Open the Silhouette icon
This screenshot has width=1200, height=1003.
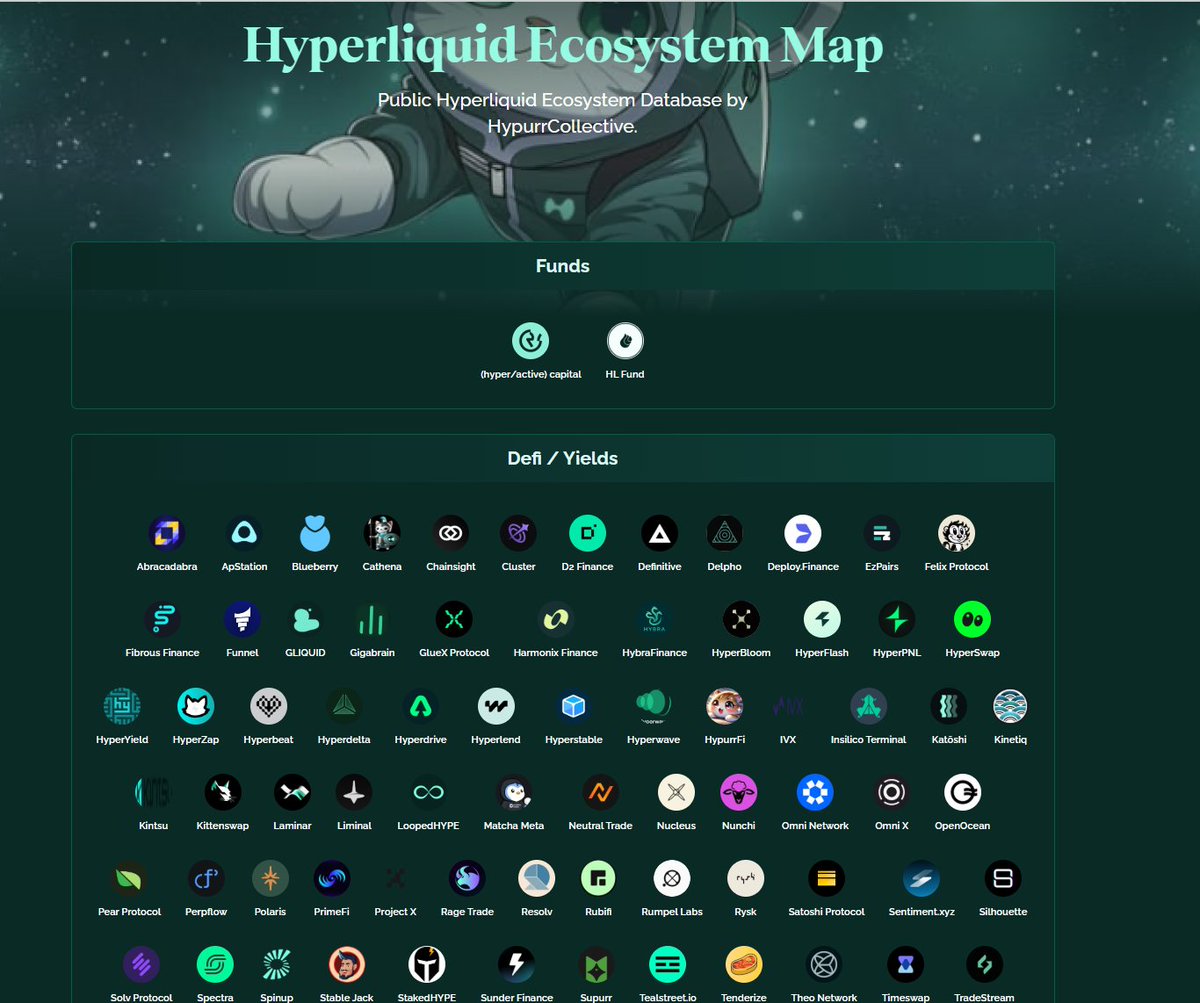[x=1002, y=879]
